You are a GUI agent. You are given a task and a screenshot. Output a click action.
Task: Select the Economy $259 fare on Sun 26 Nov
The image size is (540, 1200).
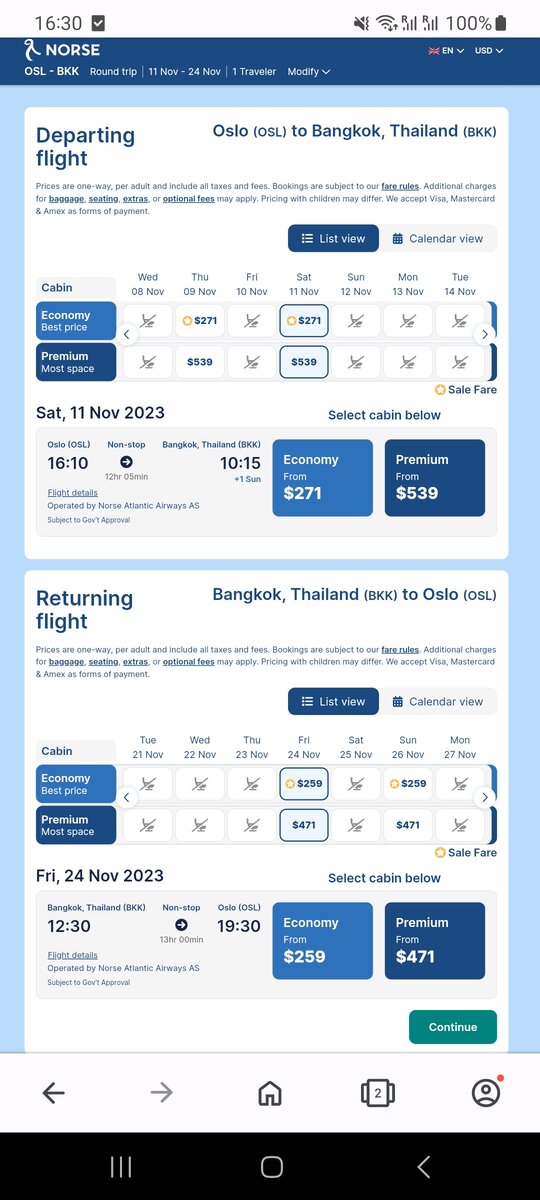pos(408,783)
